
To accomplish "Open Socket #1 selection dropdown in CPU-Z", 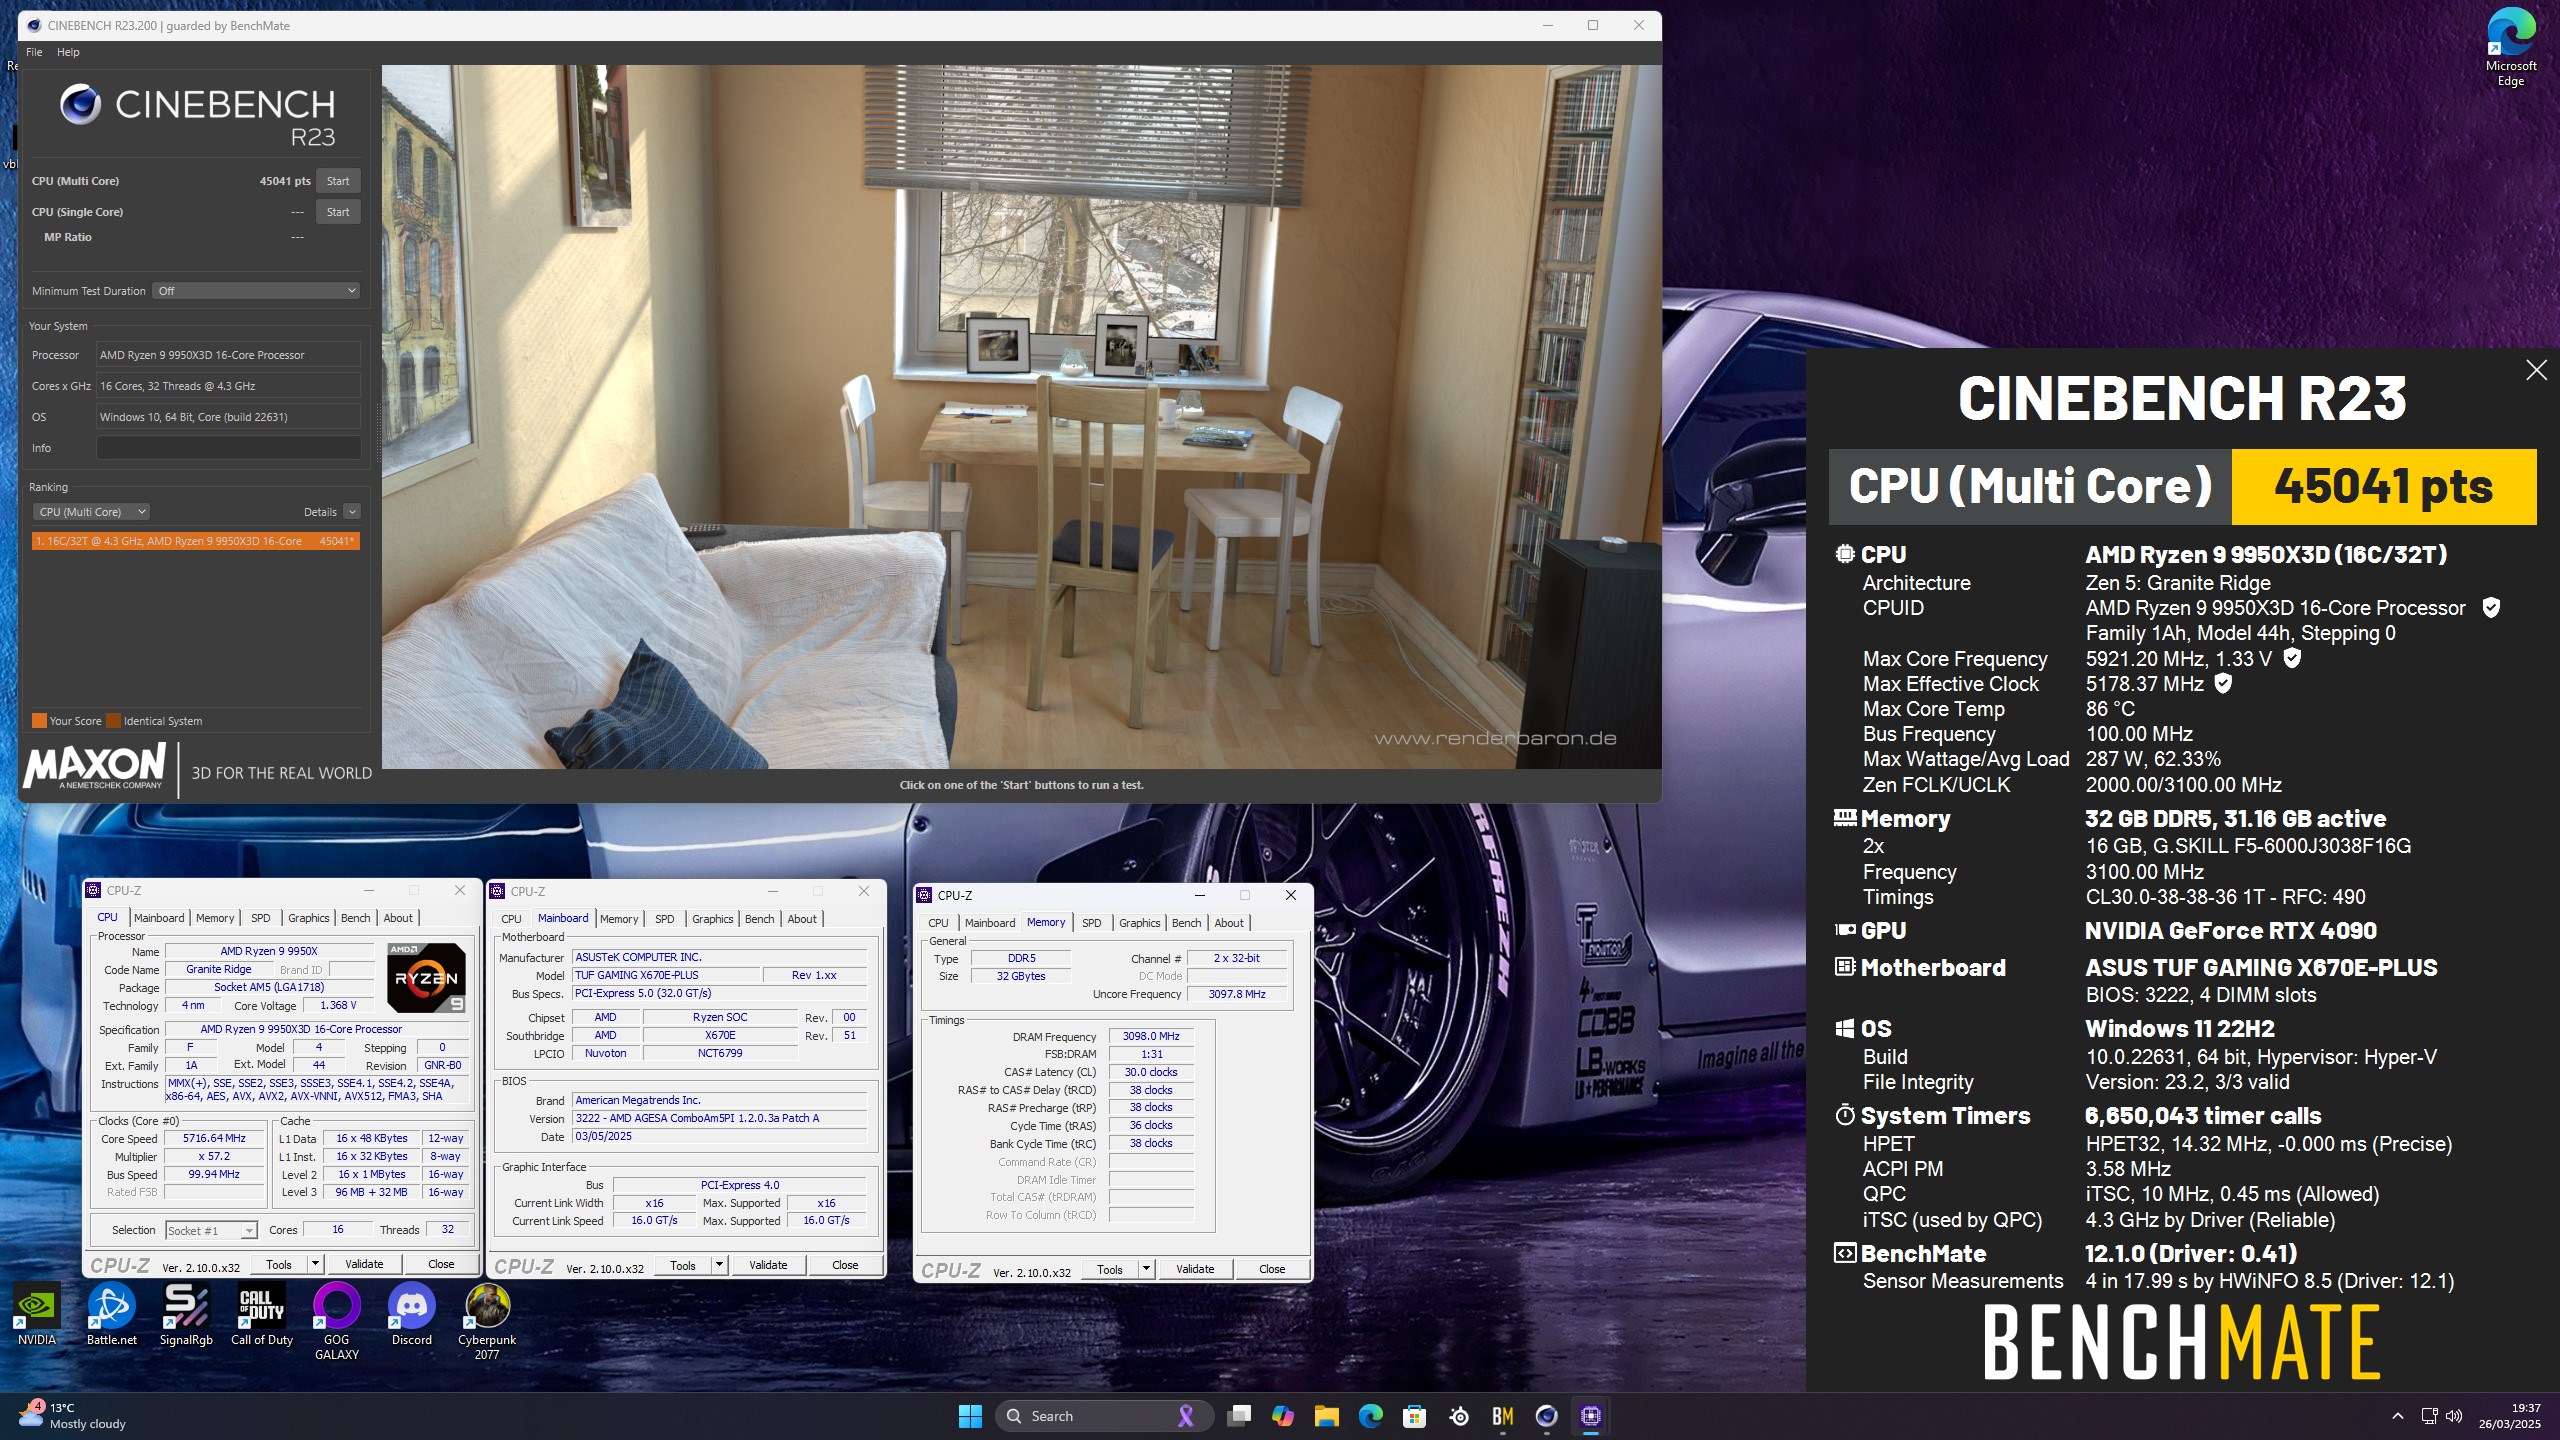I will pyautogui.click(x=211, y=1230).
